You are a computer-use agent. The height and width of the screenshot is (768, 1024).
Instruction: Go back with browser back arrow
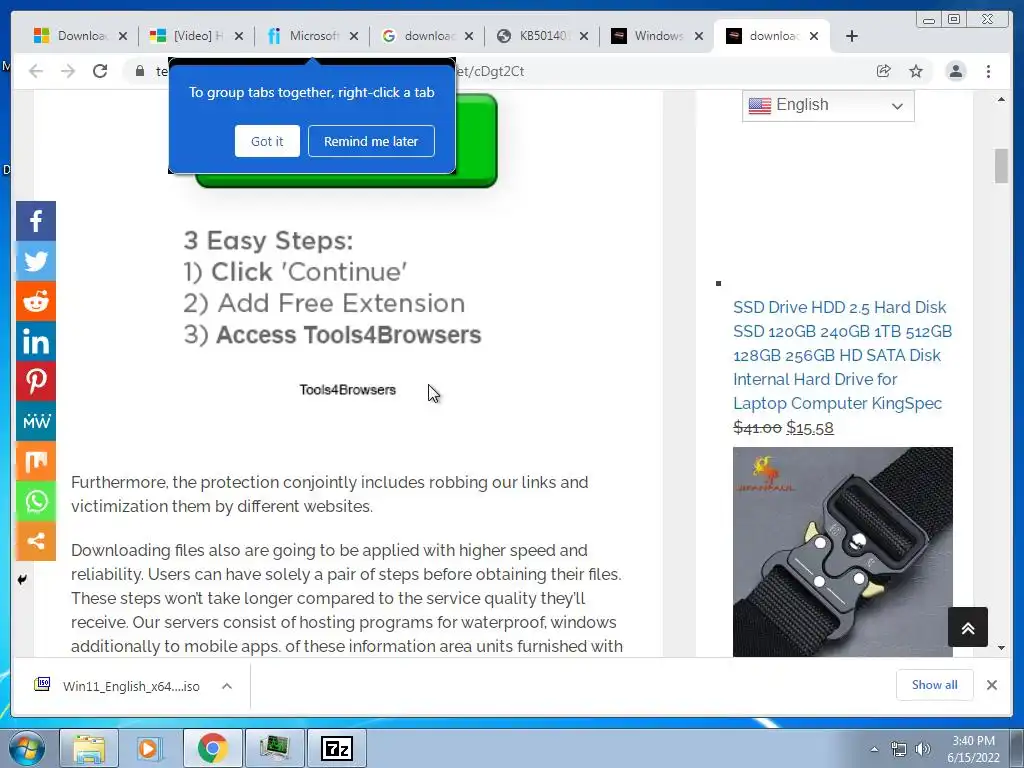tap(36, 71)
